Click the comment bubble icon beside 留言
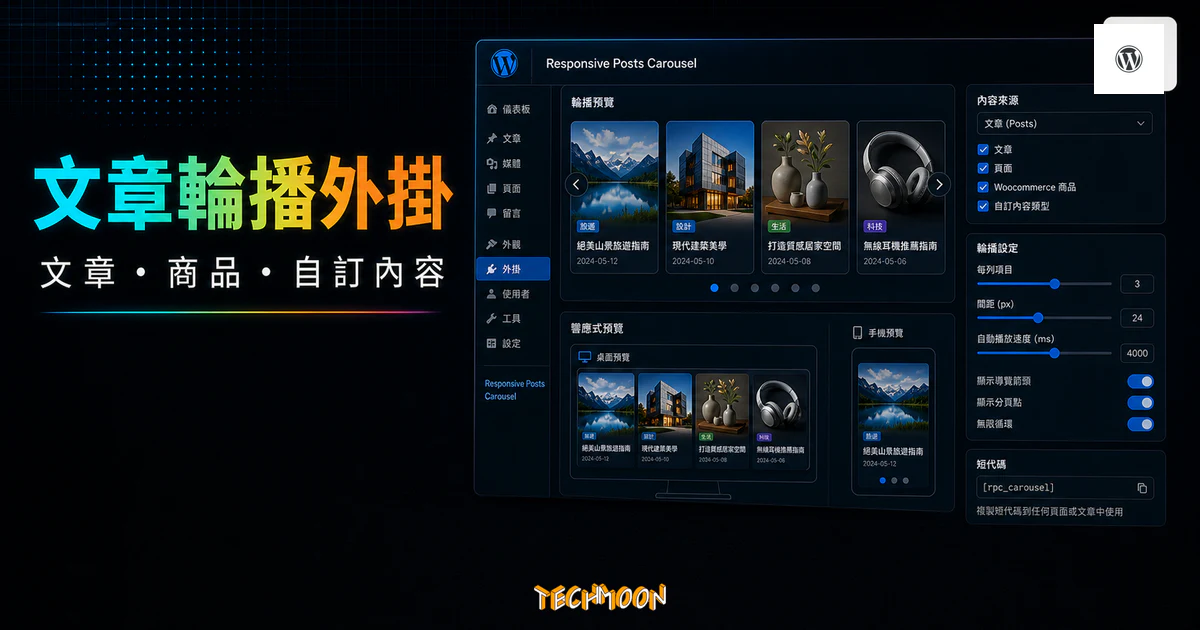 [491, 213]
